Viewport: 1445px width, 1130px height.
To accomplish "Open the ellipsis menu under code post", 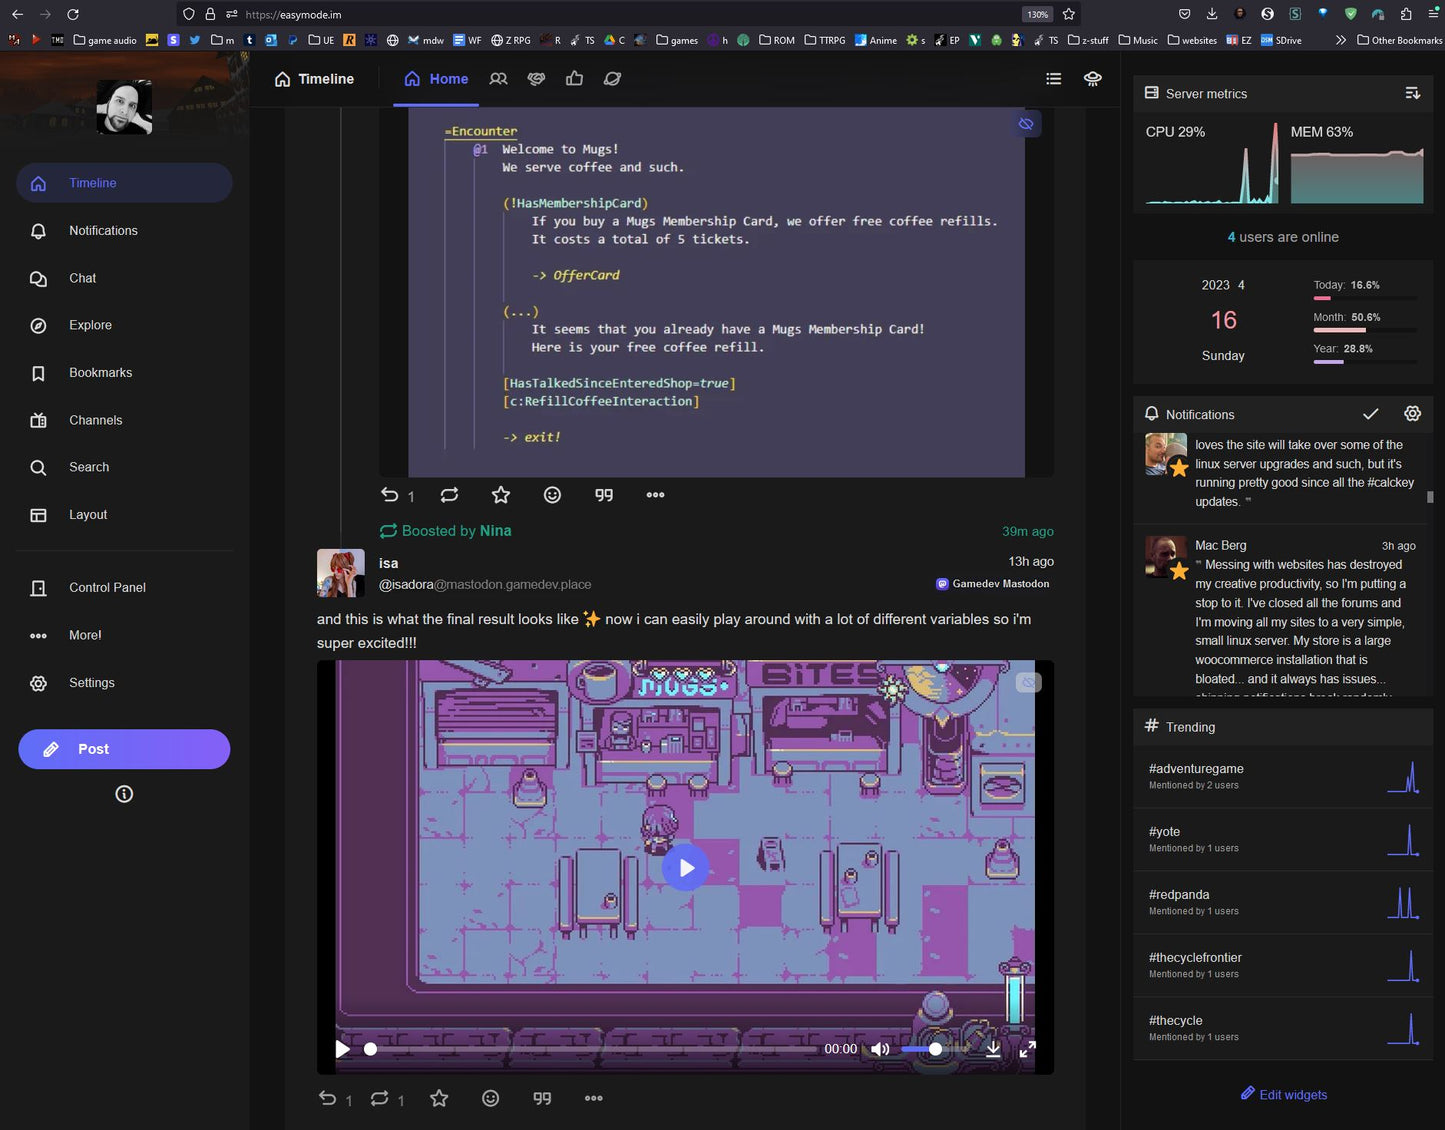I will tap(655, 495).
